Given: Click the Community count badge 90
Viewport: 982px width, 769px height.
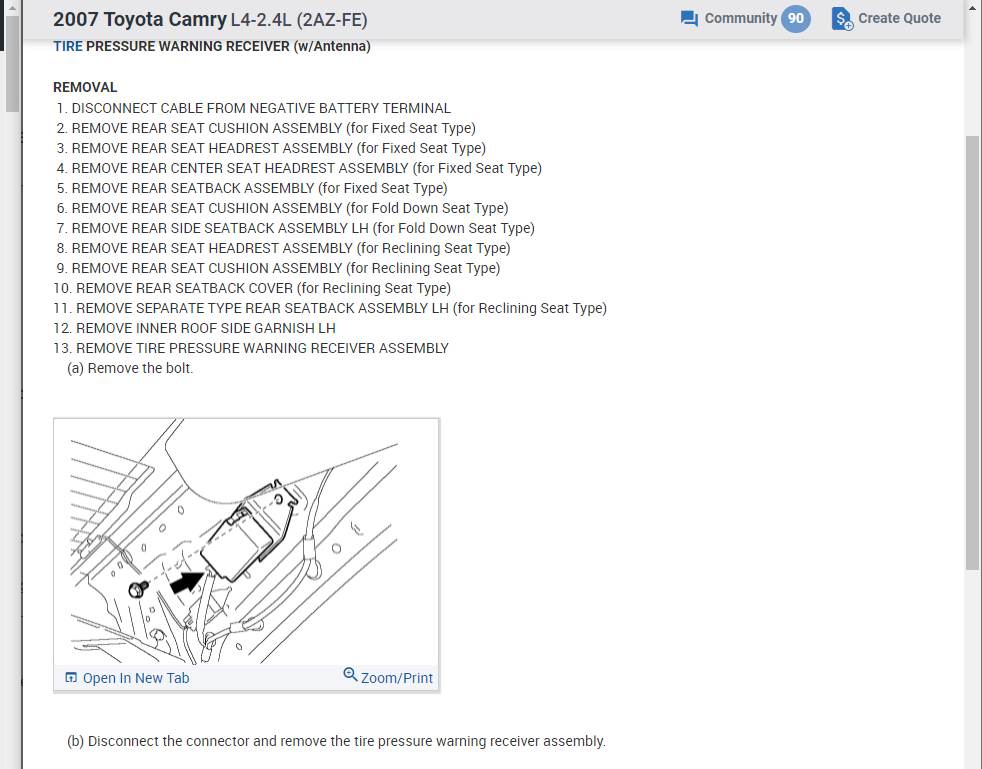Looking at the screenshot, I should [795, 19].
